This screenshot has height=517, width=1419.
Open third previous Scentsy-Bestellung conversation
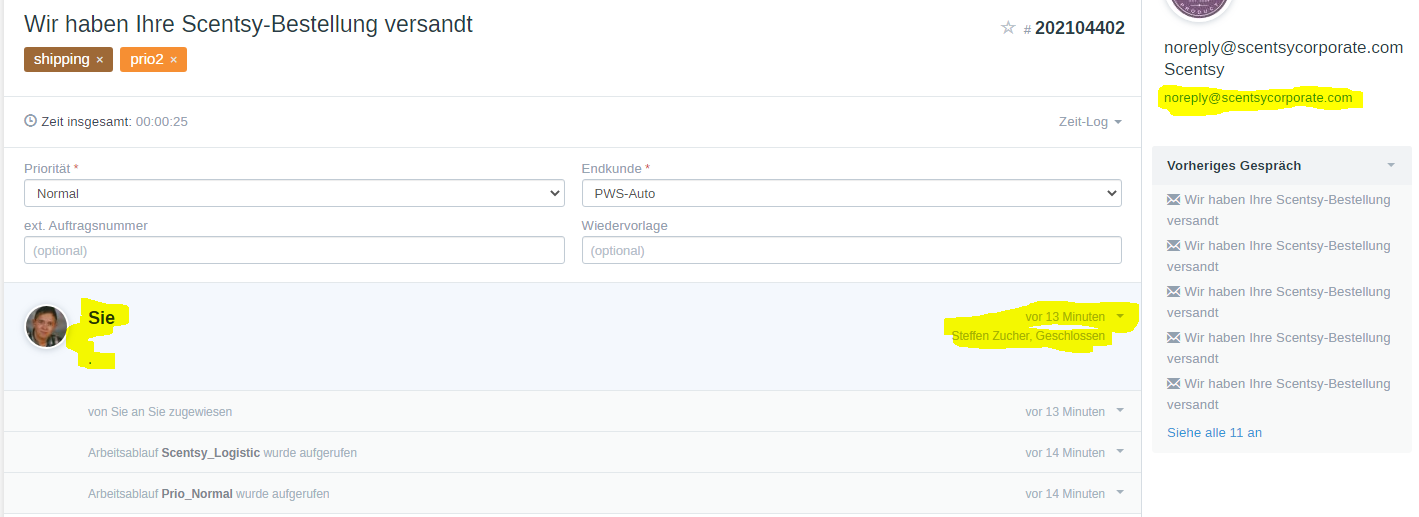[1279, 302]
